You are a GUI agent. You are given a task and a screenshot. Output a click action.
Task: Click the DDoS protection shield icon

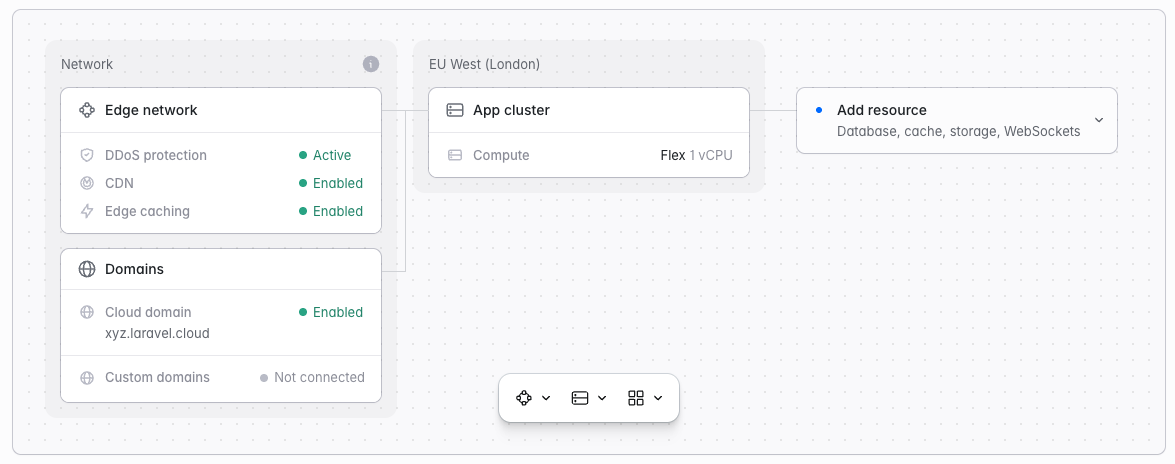[87, 155]
